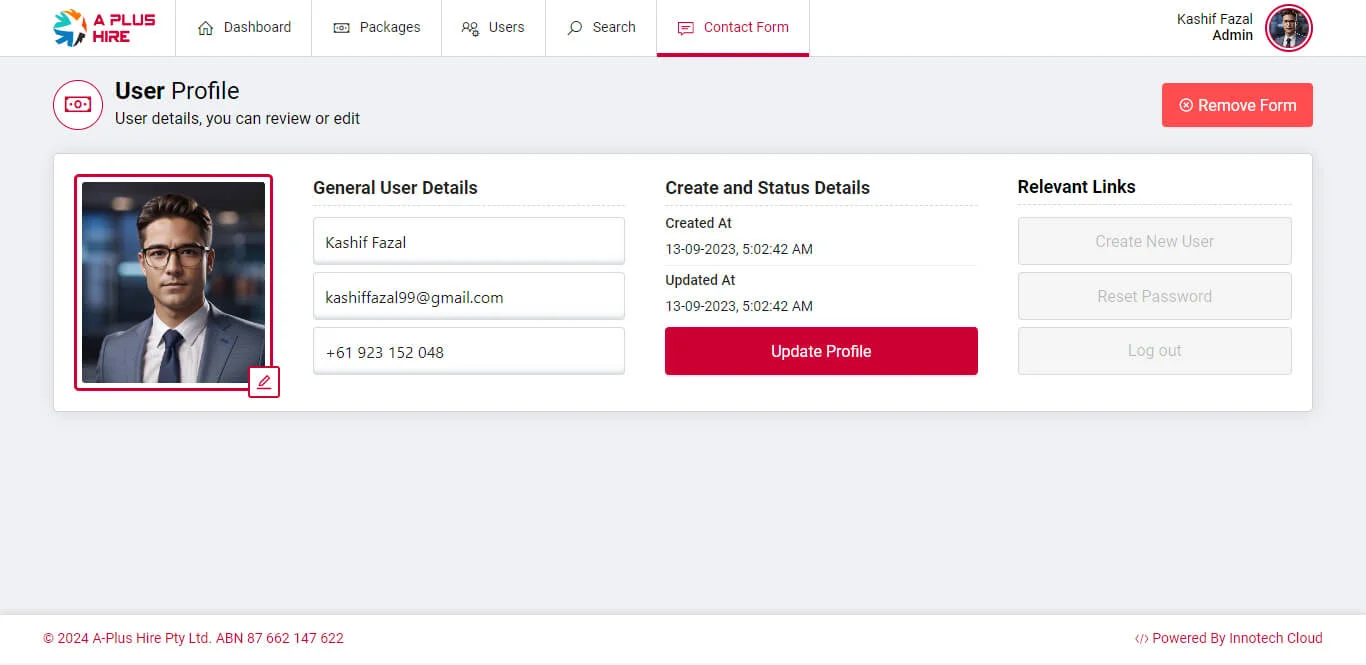Click the Create New User button
The height and width of the screenshot is (665, 1366).
tap(1154, 241)
